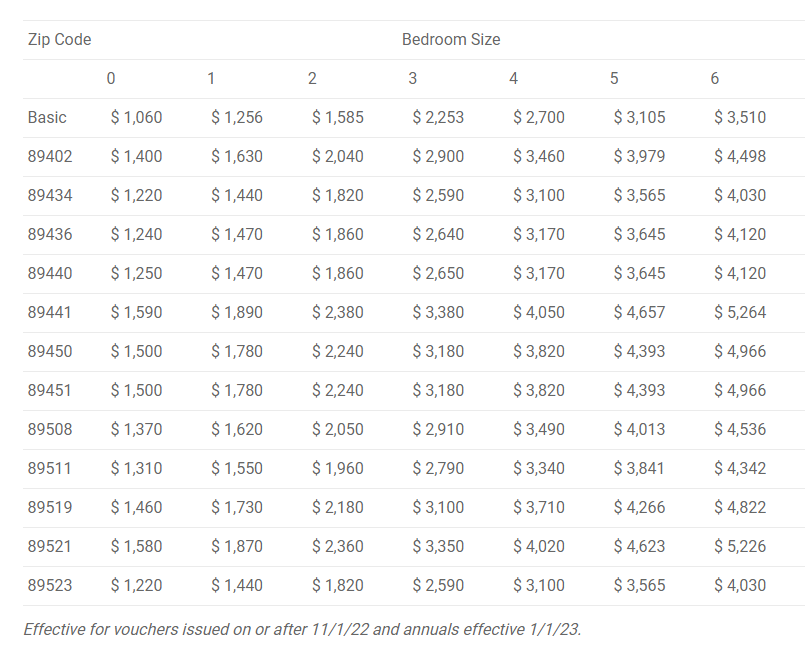
Task: Click the Bedroom Size header
Action: (x=451, y=40)
